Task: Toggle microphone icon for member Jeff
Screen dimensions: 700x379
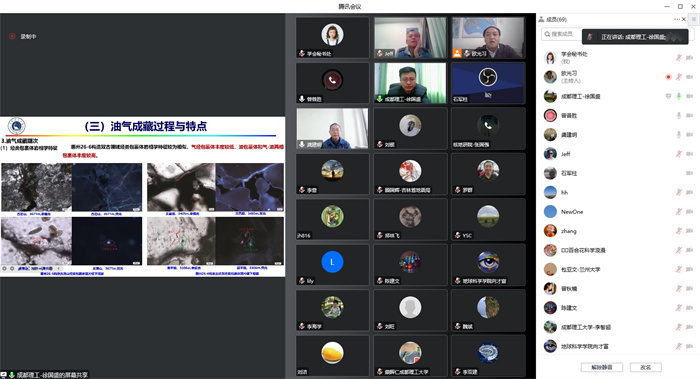Action: coord(679,154)
